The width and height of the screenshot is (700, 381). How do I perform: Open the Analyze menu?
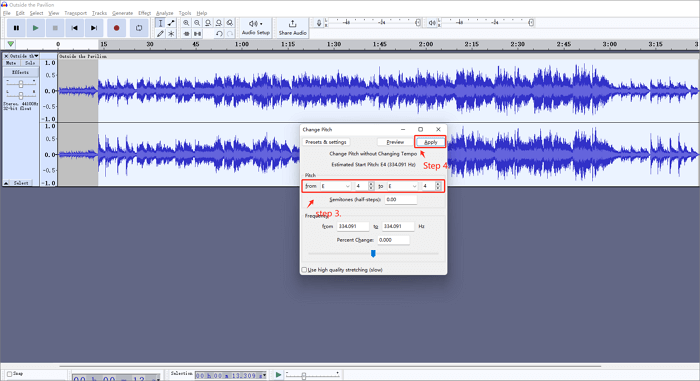(x=164, y=13)
